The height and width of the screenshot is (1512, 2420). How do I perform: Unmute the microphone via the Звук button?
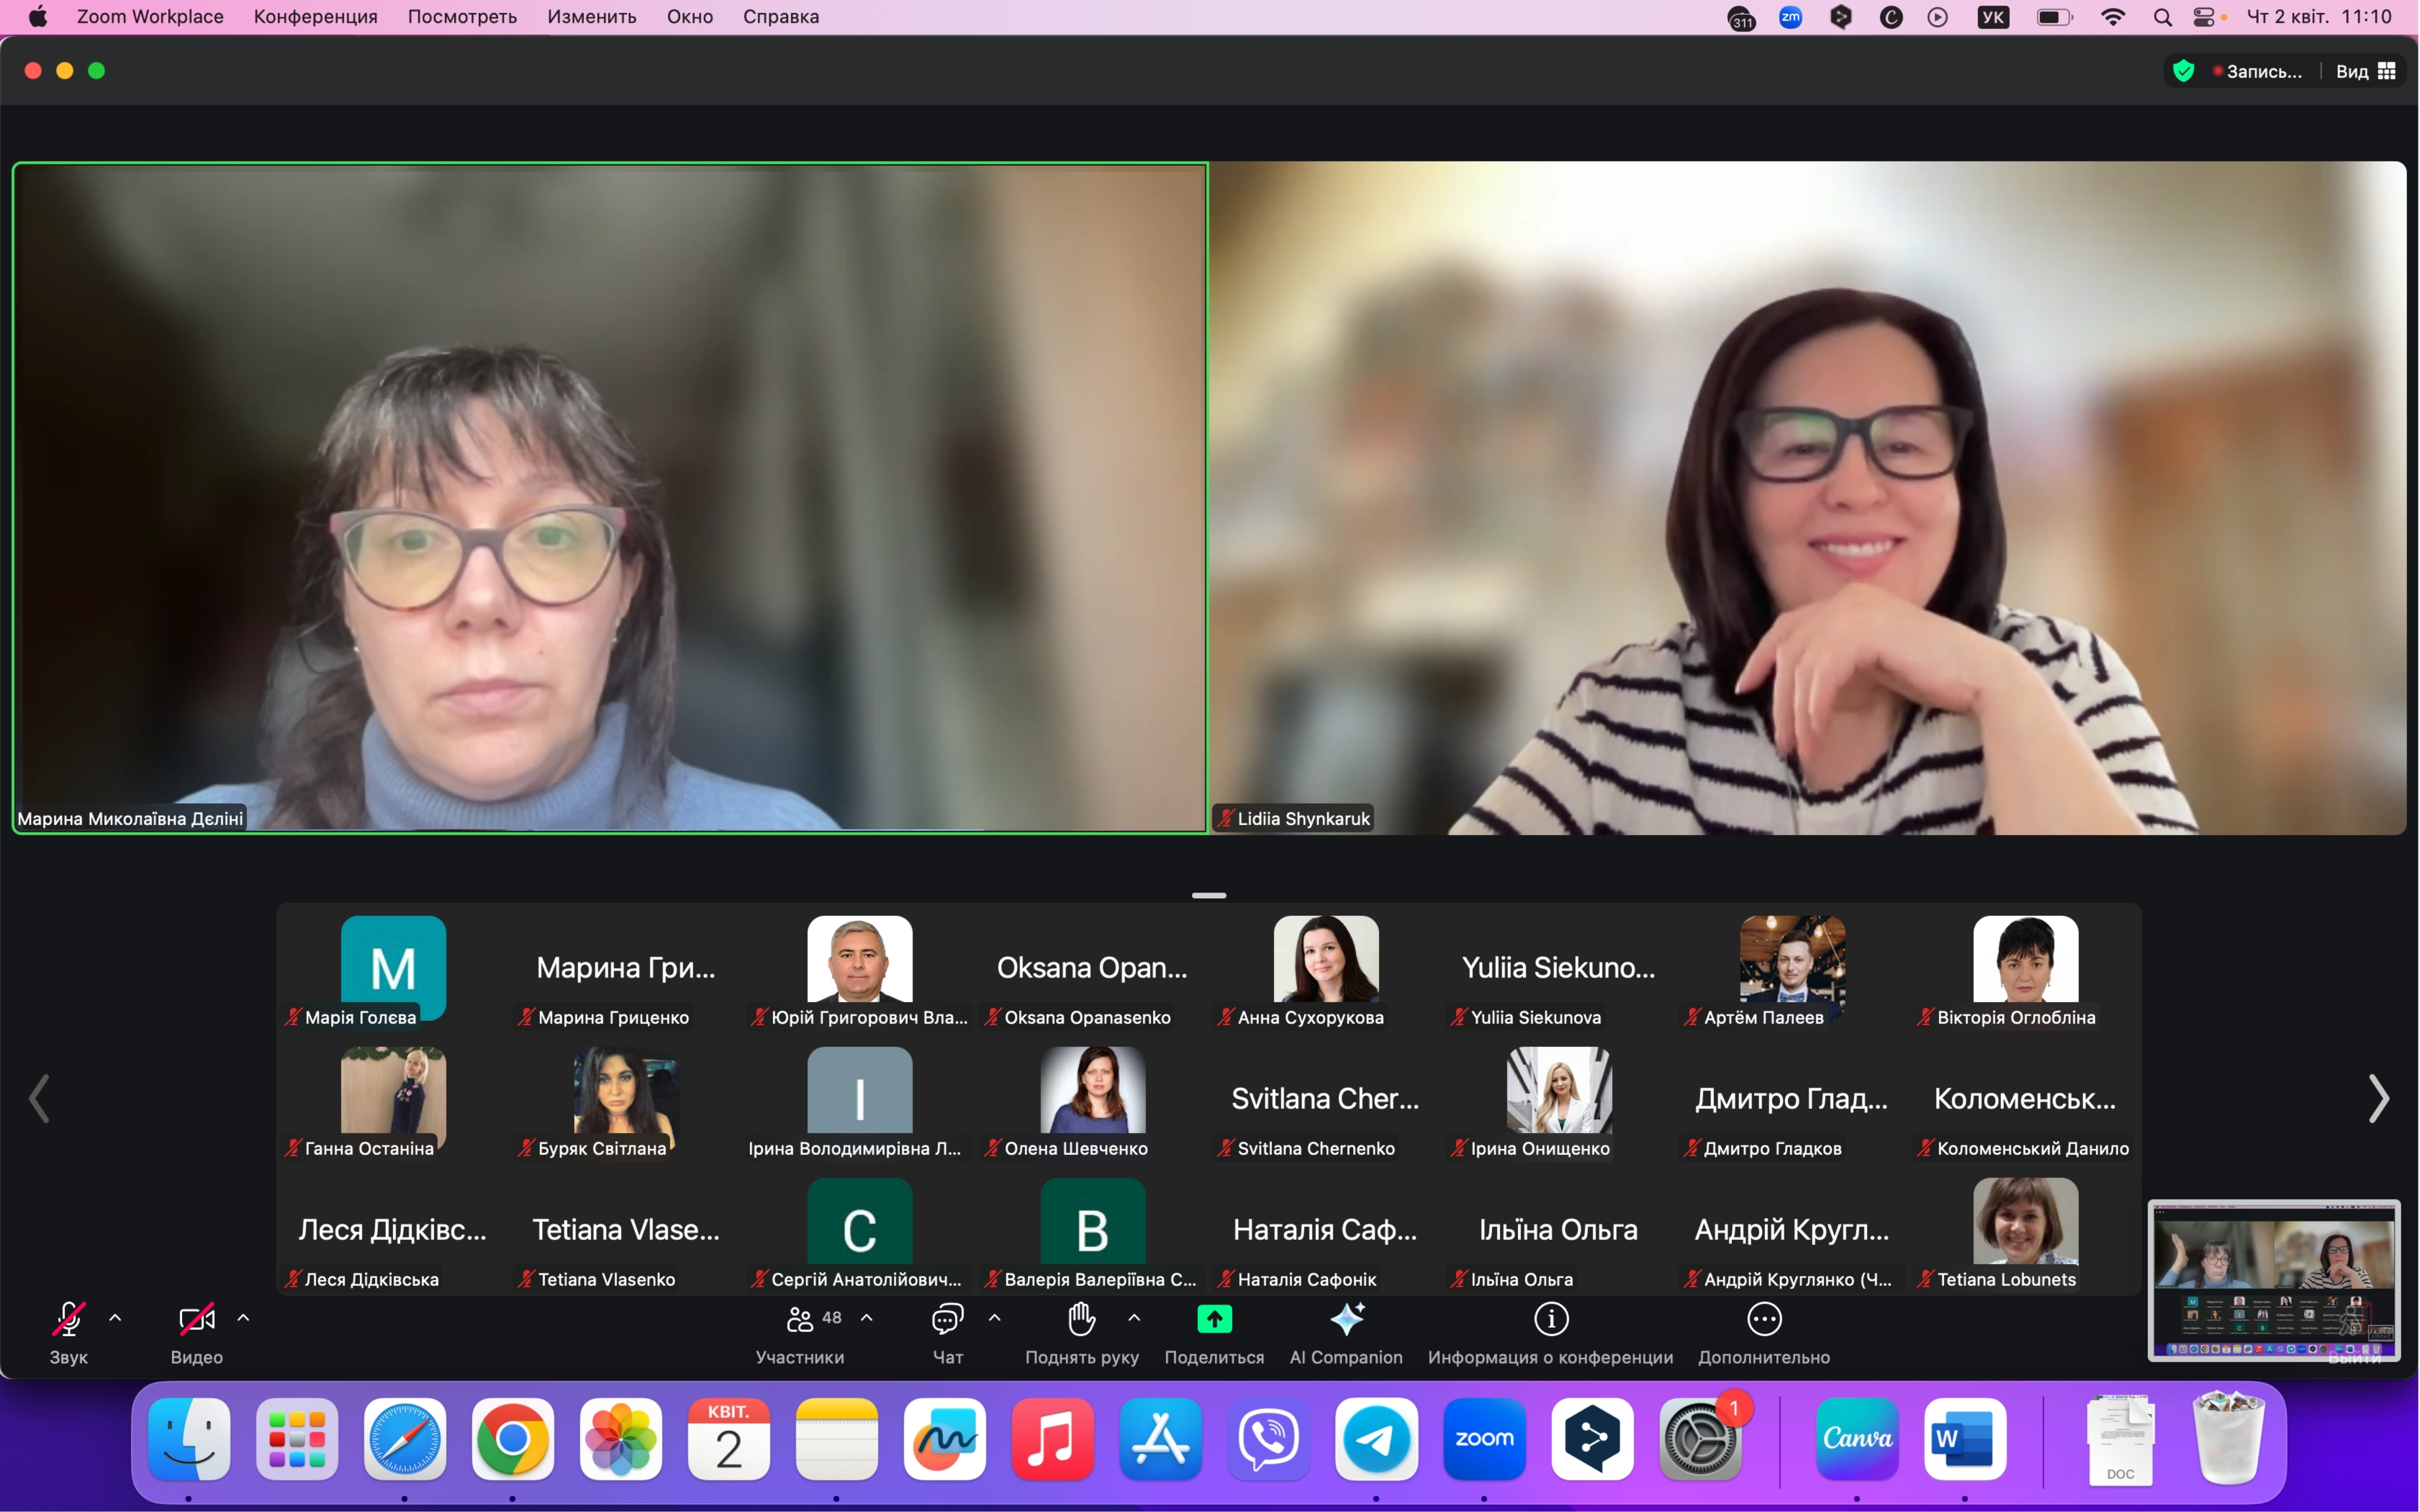pyautogui.click(x=68, y=1320)
